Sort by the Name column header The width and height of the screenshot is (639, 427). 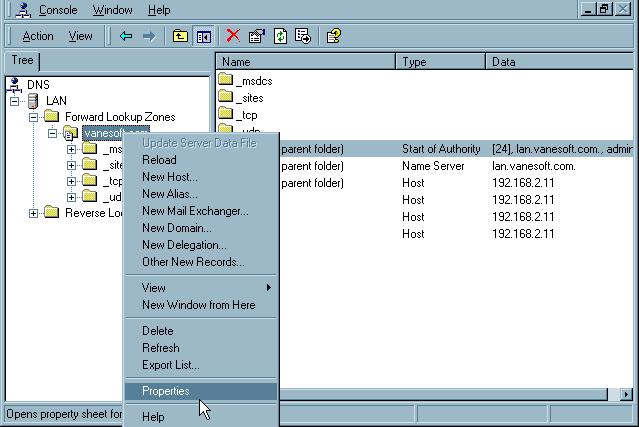[x=306, y=62]
